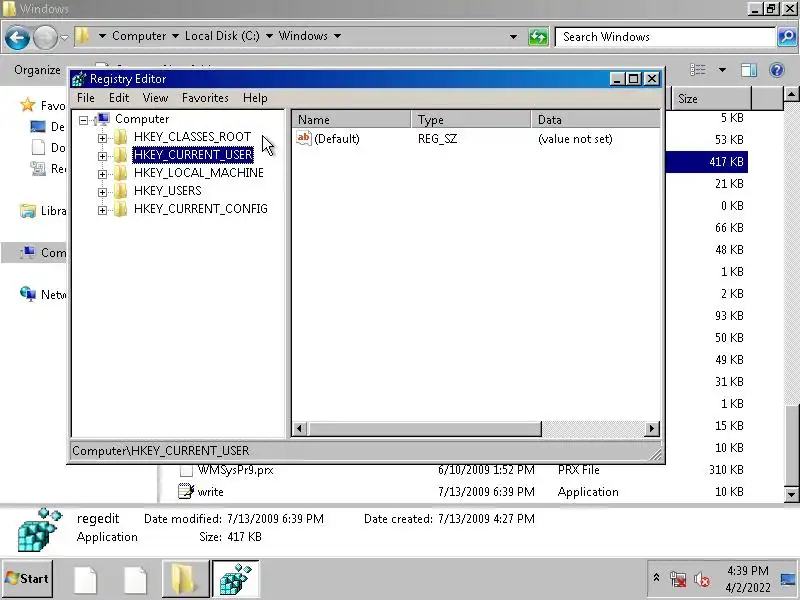Open the recent pages dropdown next to Forward
Image resolution: width=800 pixels, height=600 pixels.
coord(64,37)
